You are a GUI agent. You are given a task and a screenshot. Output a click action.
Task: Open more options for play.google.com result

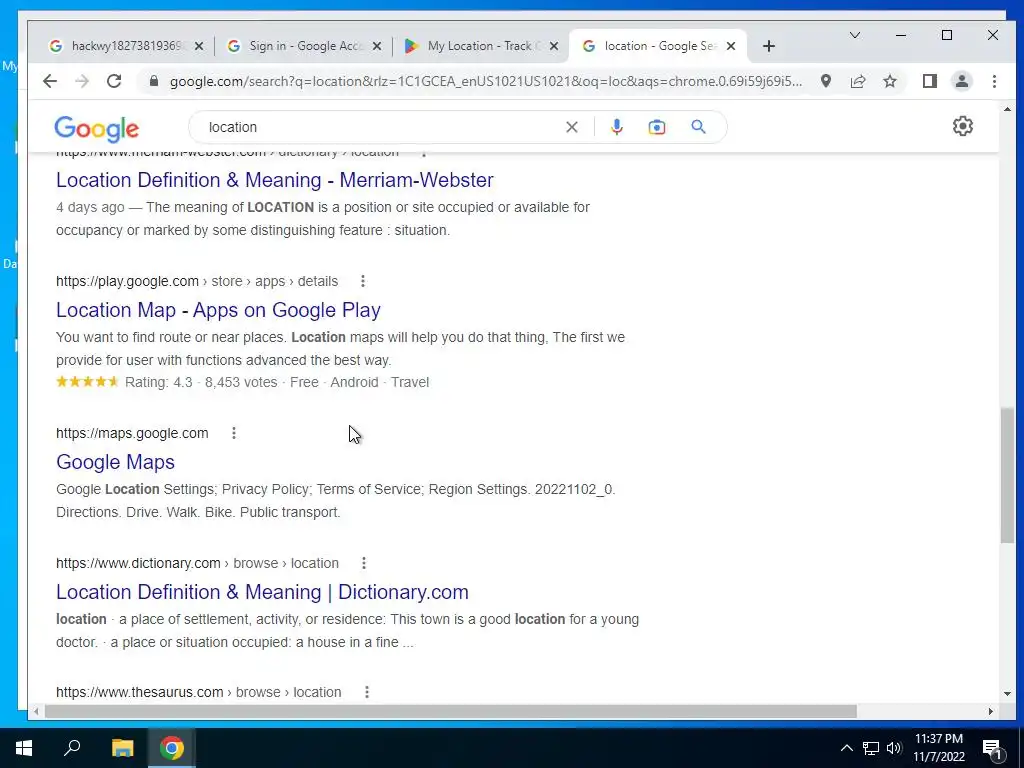(x=363, y=281)
